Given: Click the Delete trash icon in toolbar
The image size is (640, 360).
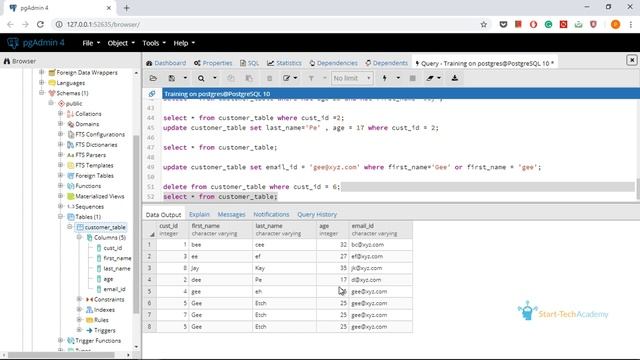Looking at the screenshot, I should click(x=269, y=78).
